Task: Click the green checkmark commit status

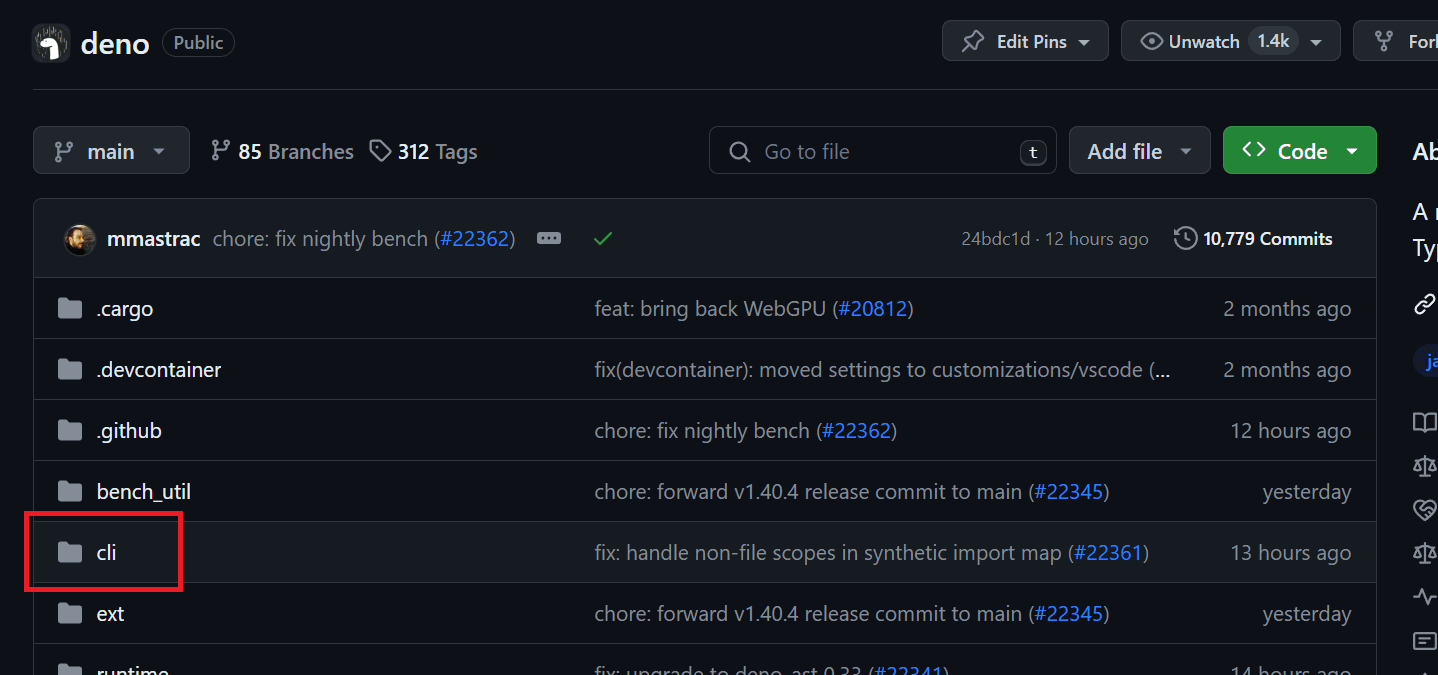Action: coord(603,238)
